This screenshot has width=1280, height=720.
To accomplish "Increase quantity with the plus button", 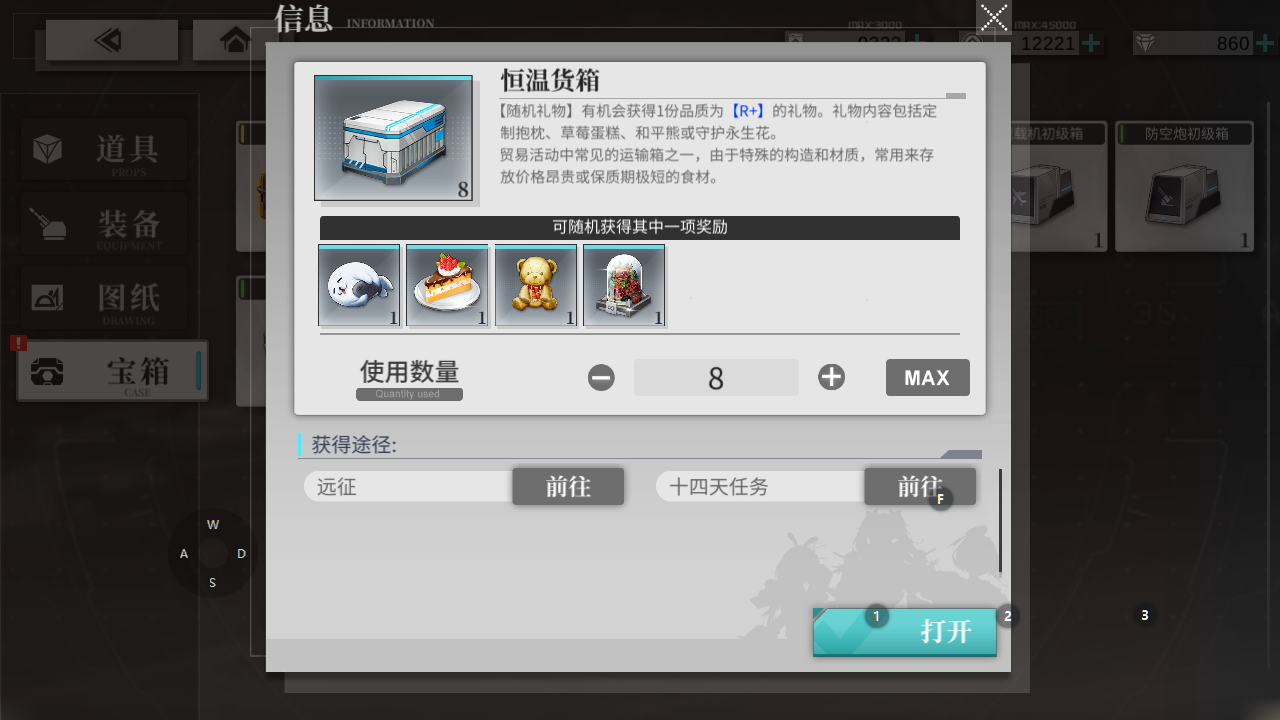I will (x=831, y=377).
